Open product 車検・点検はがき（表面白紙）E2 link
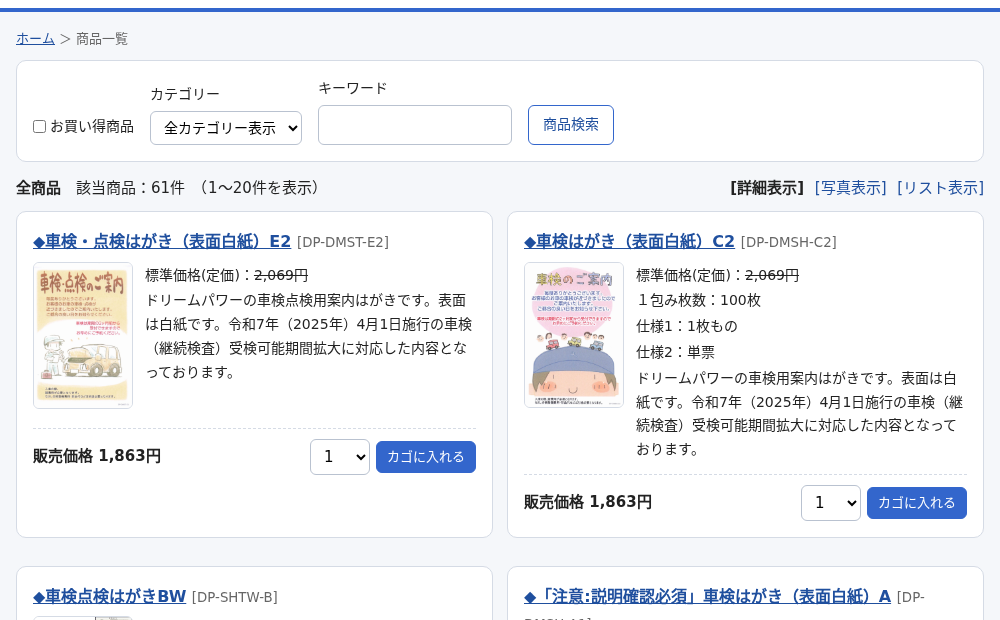The width and height of the screenshot is (1000, 620). tap(162, 241)
